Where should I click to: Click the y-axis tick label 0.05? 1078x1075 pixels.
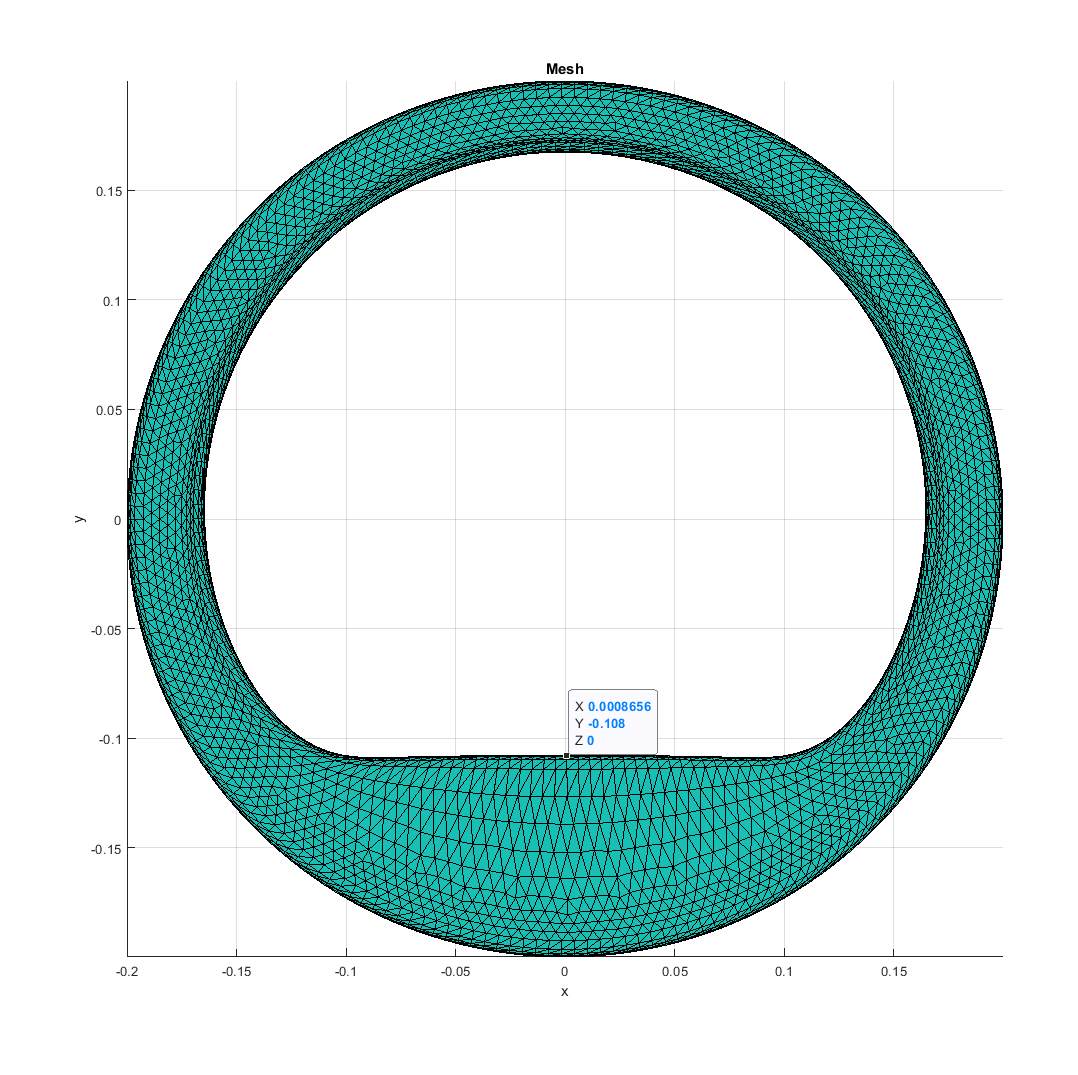click(104, 410)
